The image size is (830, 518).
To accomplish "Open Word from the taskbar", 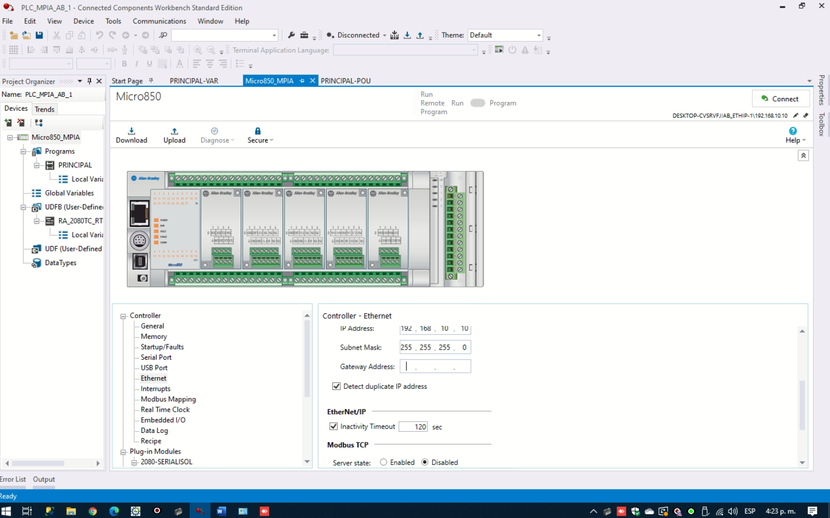I will click(x=221, y=511).
